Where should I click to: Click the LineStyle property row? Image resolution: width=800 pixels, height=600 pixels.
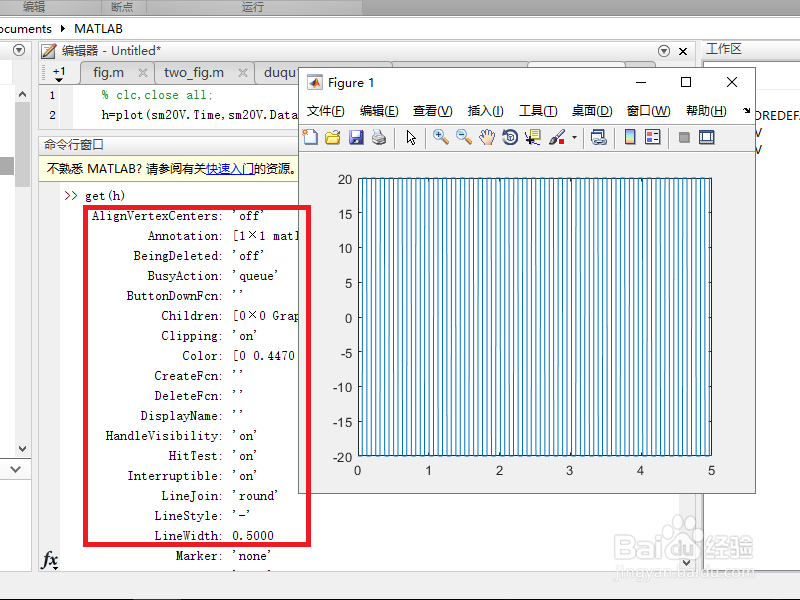203,516
